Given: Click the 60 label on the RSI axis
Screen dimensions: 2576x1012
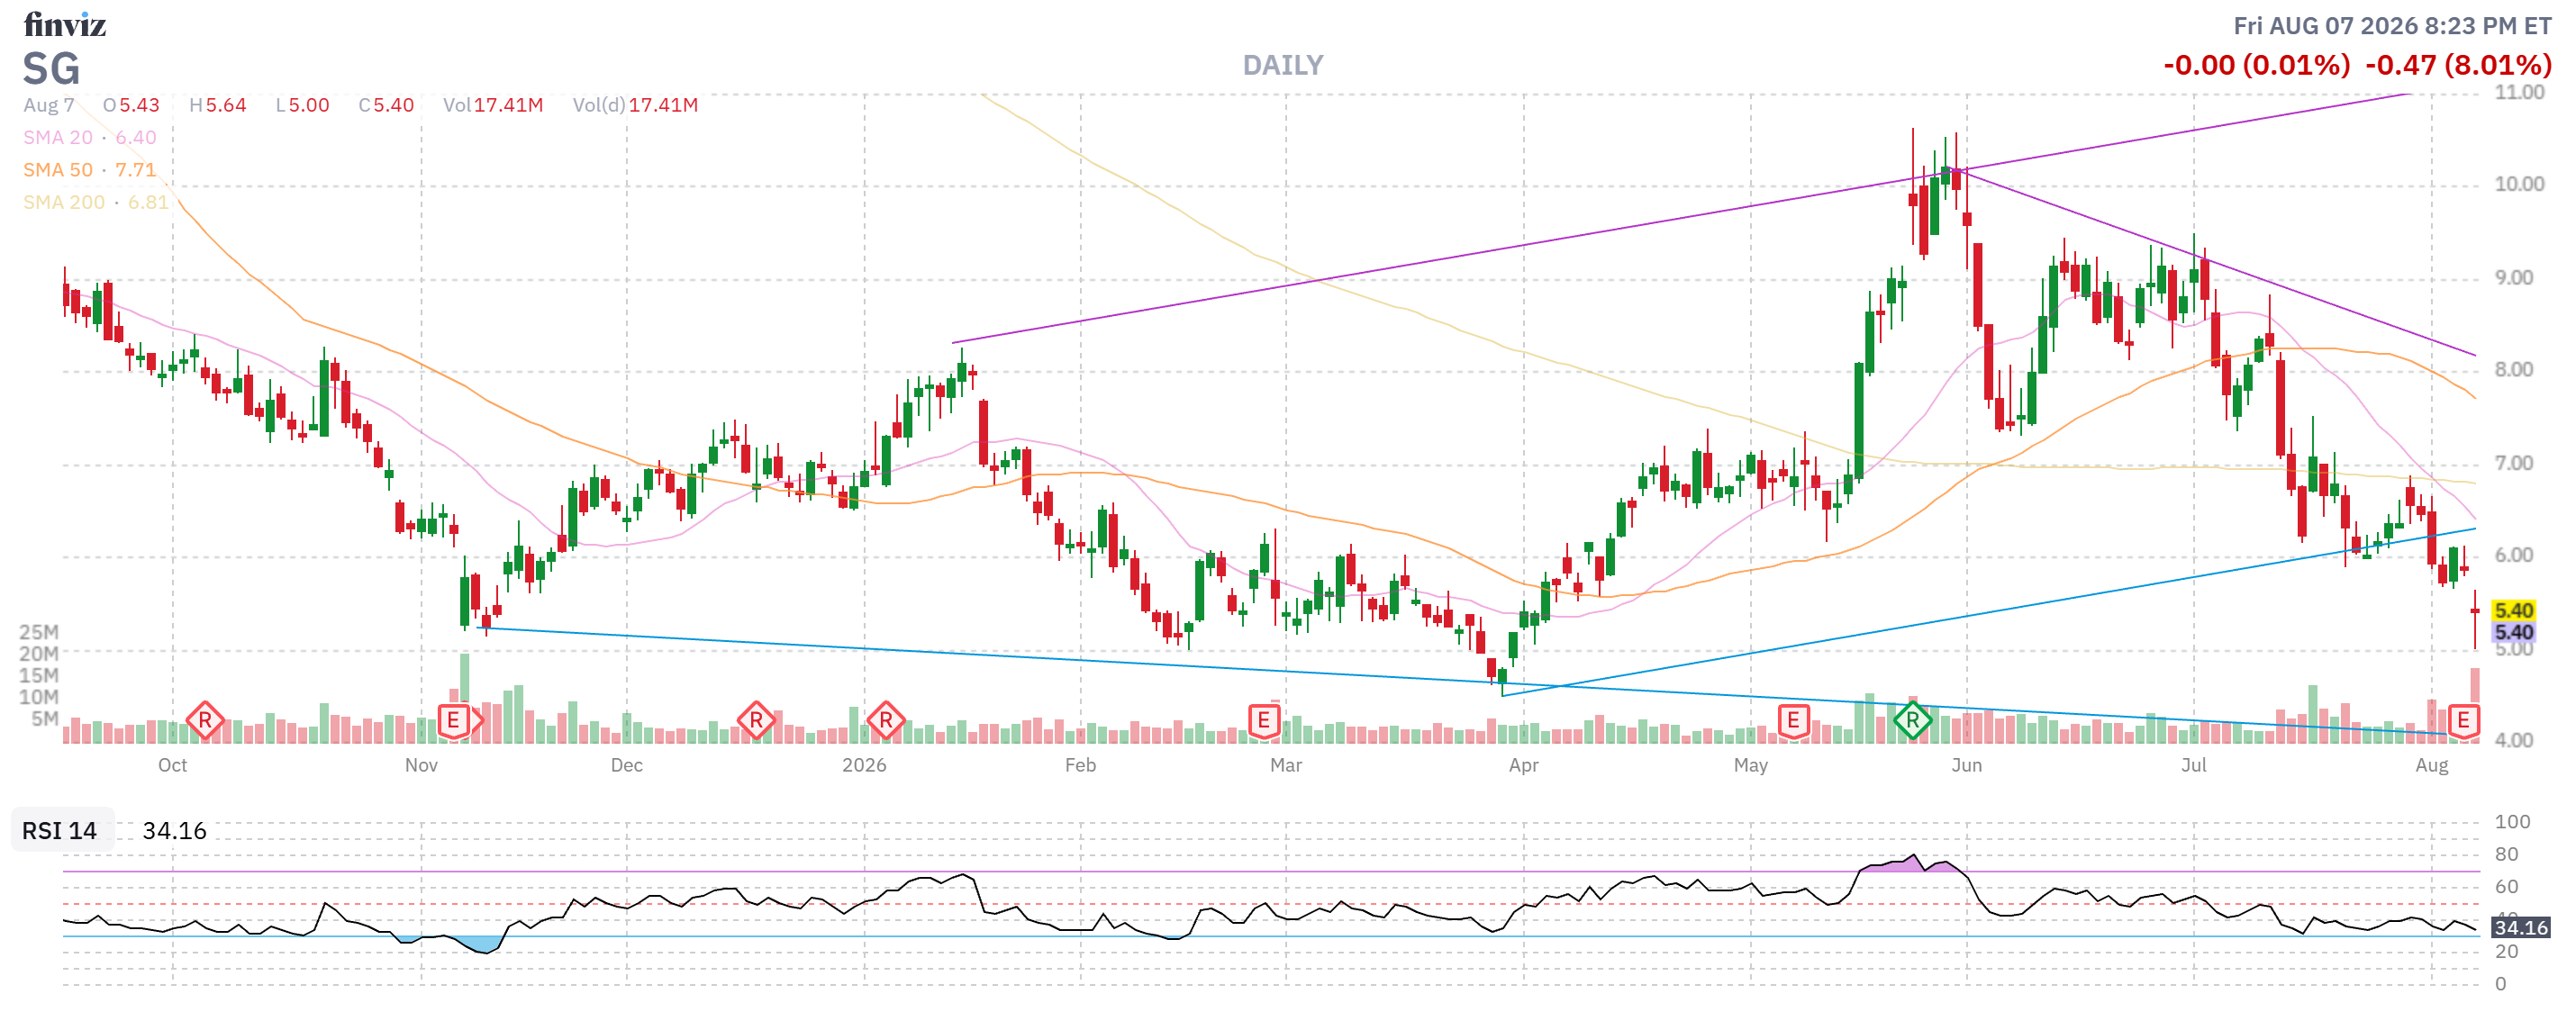Looking at the screenshot, I should (2506, 887).
